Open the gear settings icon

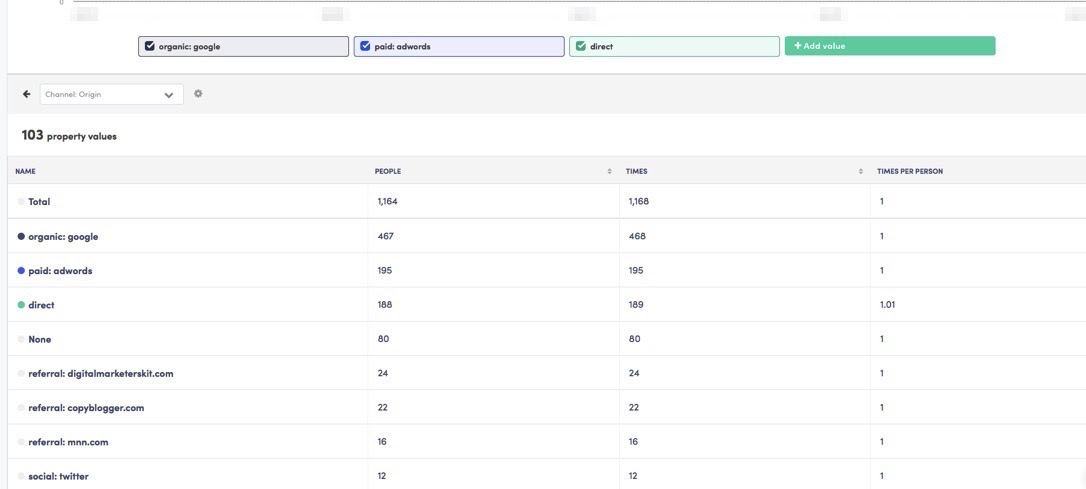pyautogui.click(x=198, y=94)
